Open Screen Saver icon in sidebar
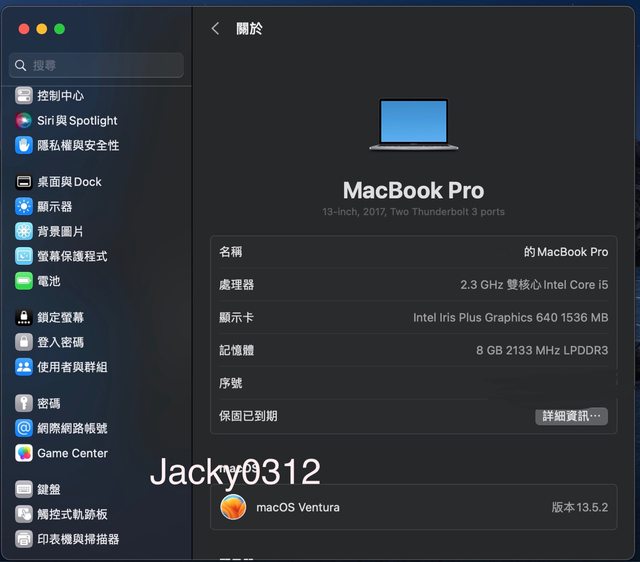The height and width of the screenshot is (562, 640). (24, 256)
